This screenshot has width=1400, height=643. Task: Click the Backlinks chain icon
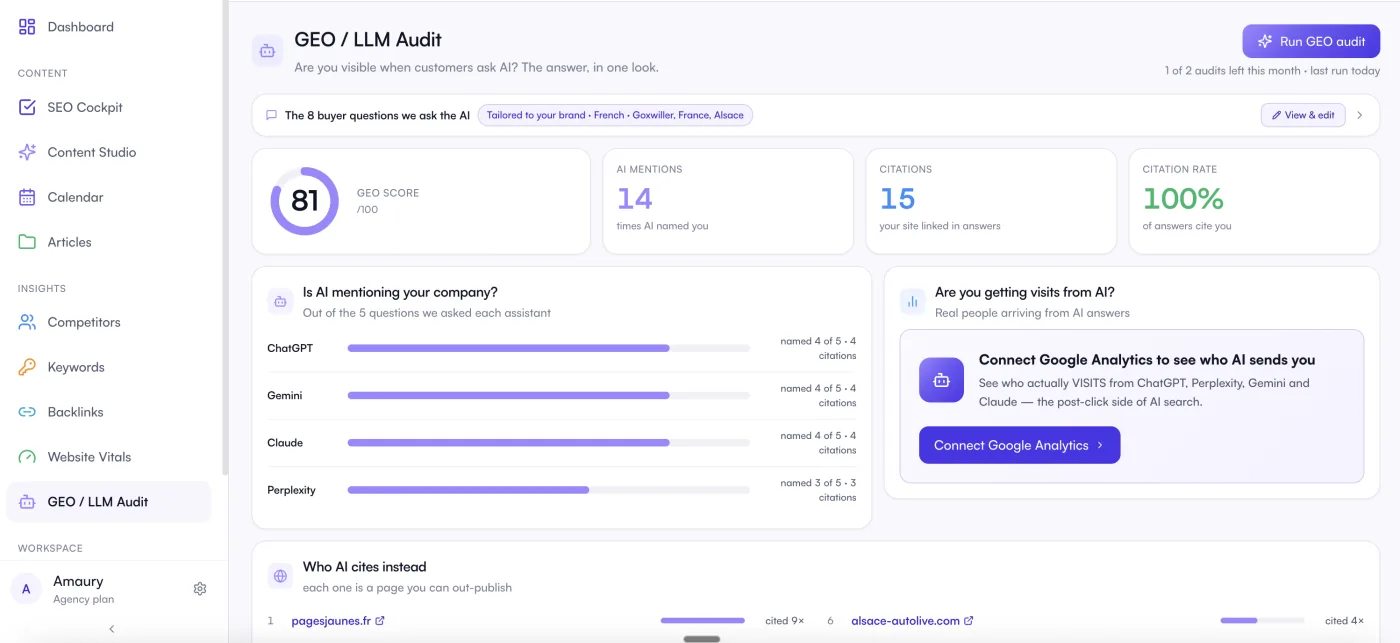click(x=27, y=412)
